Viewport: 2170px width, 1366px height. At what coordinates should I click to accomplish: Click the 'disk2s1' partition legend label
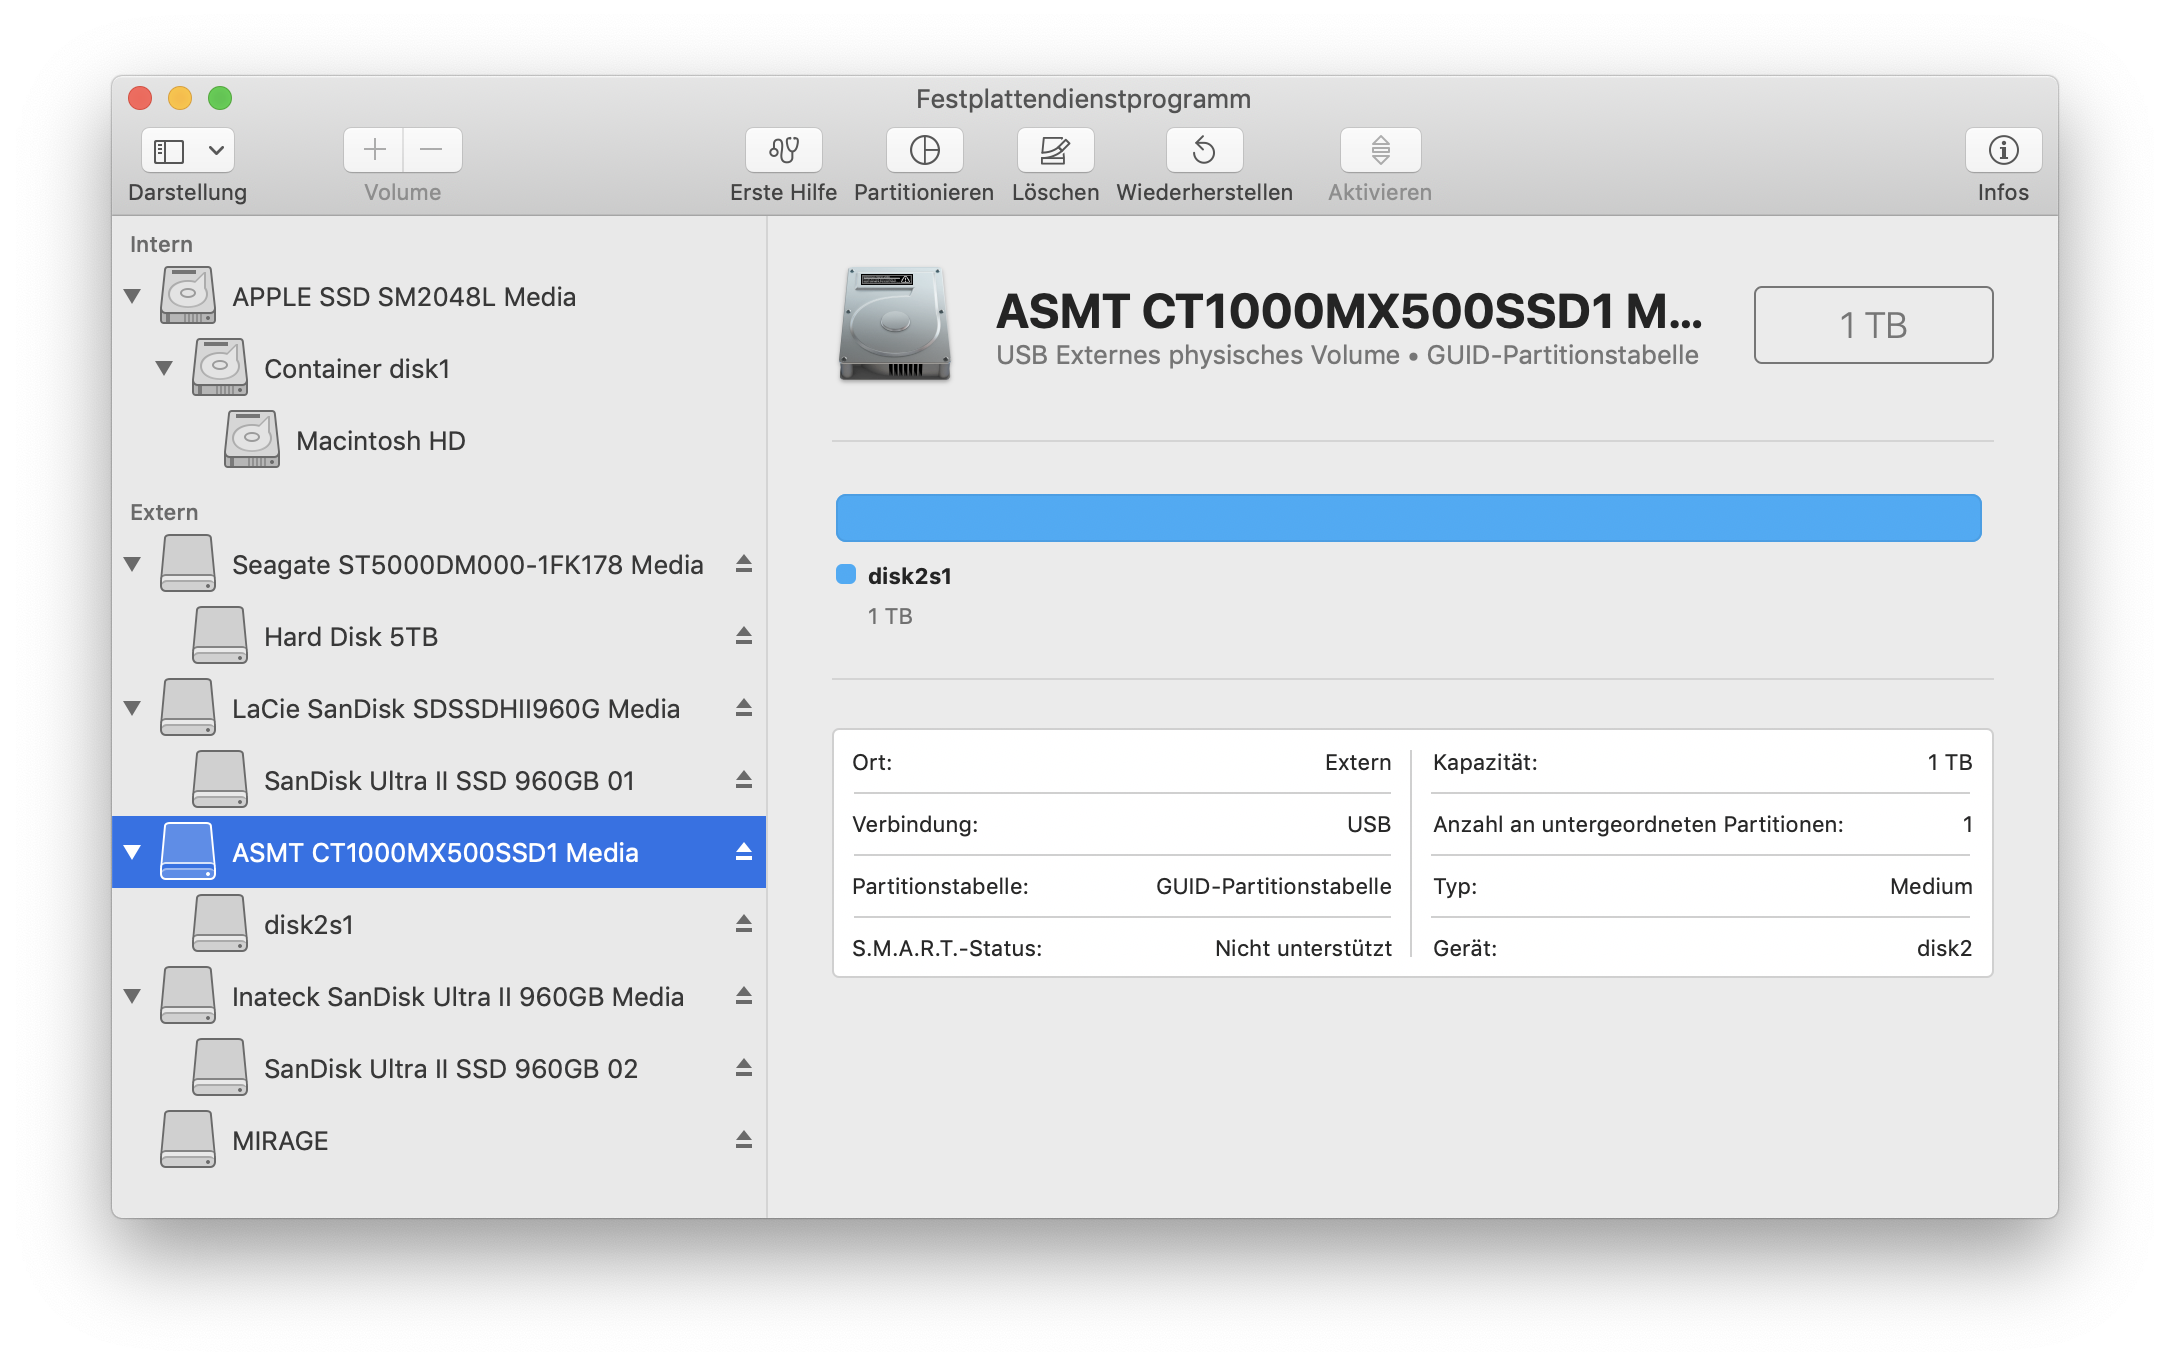(x=910, y=576)
